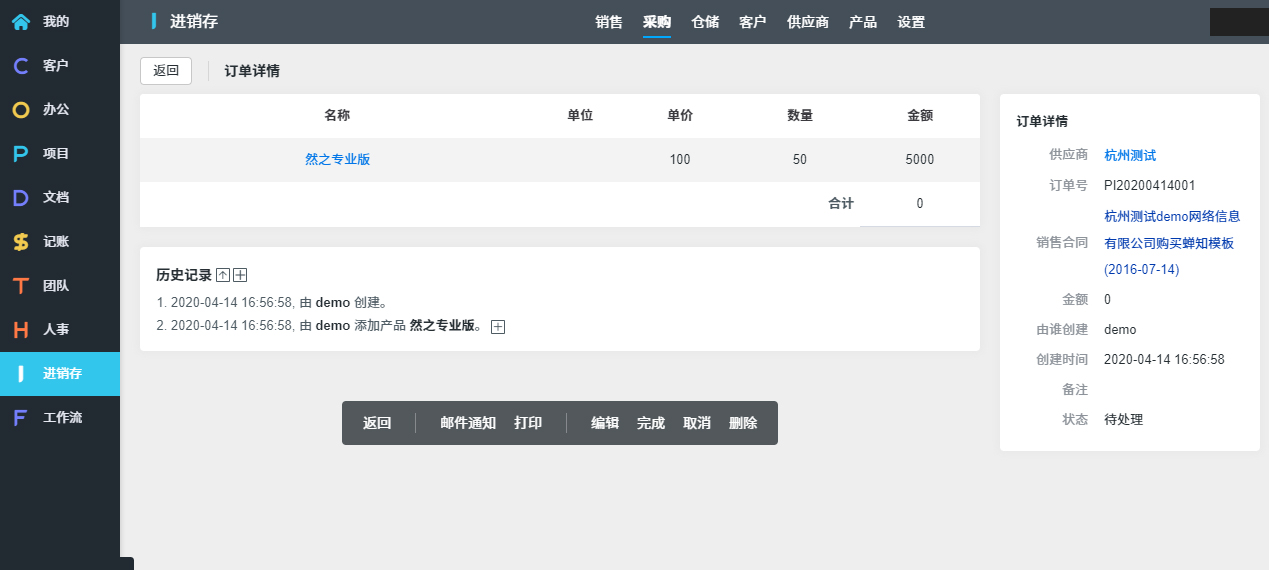Expand all history records with plus icon
This screenshot has height=570, width=1269.
pyautogui.click(x=240, y=275)
